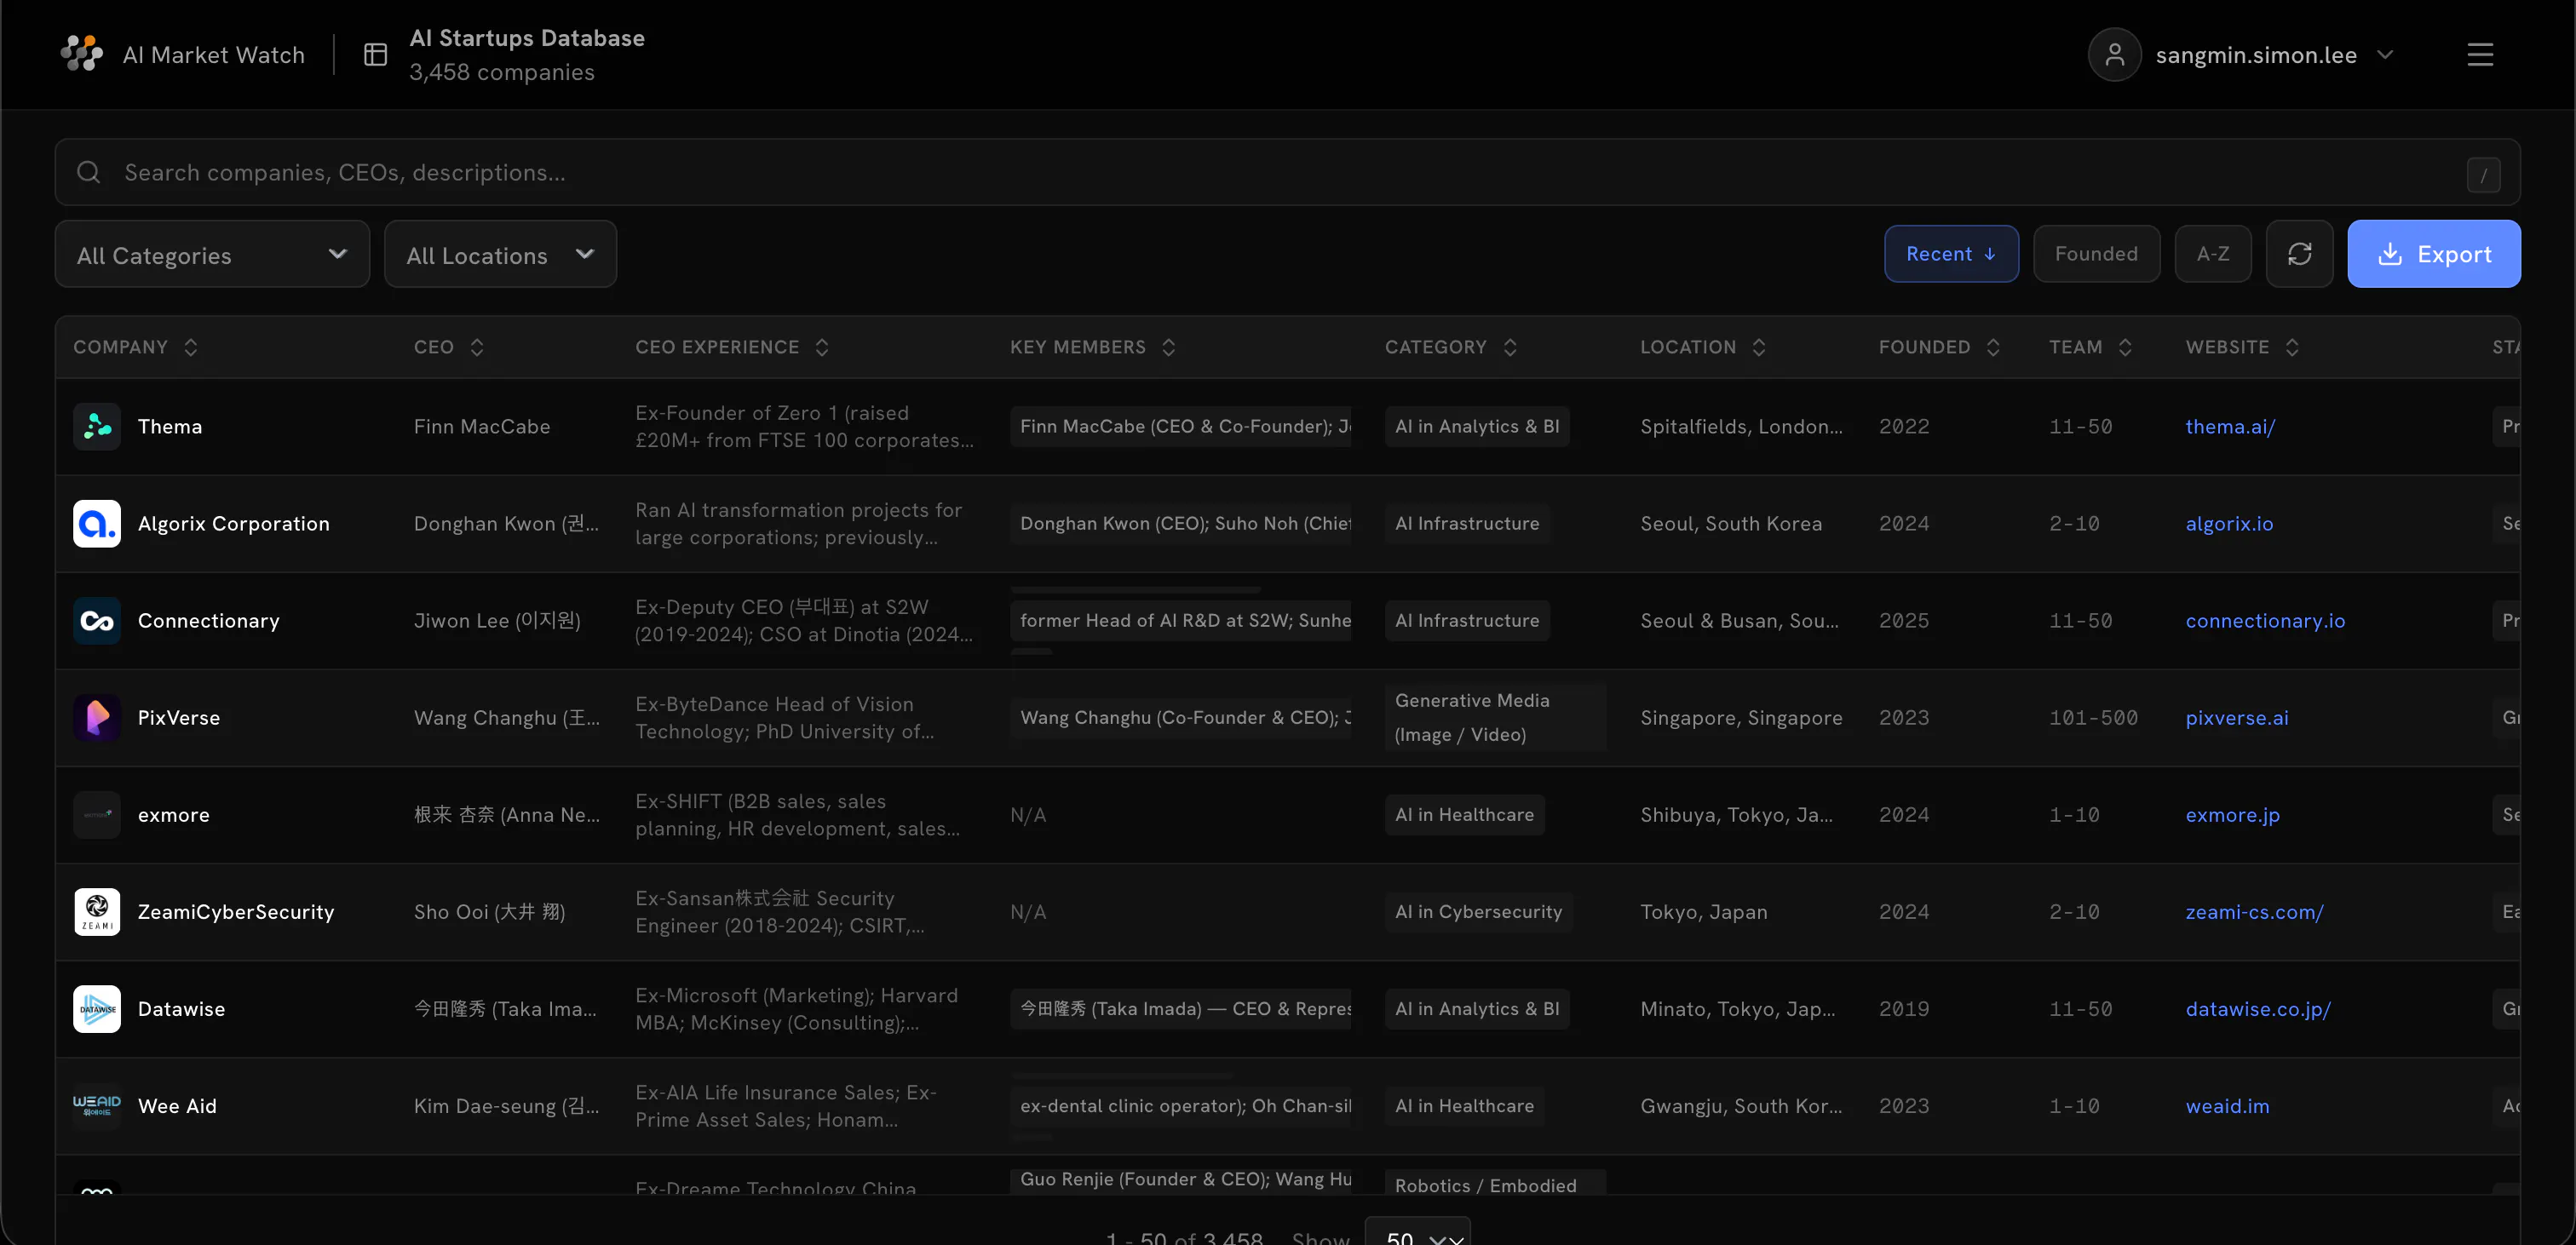Open the All Categories dropdown

pos(212,254)
